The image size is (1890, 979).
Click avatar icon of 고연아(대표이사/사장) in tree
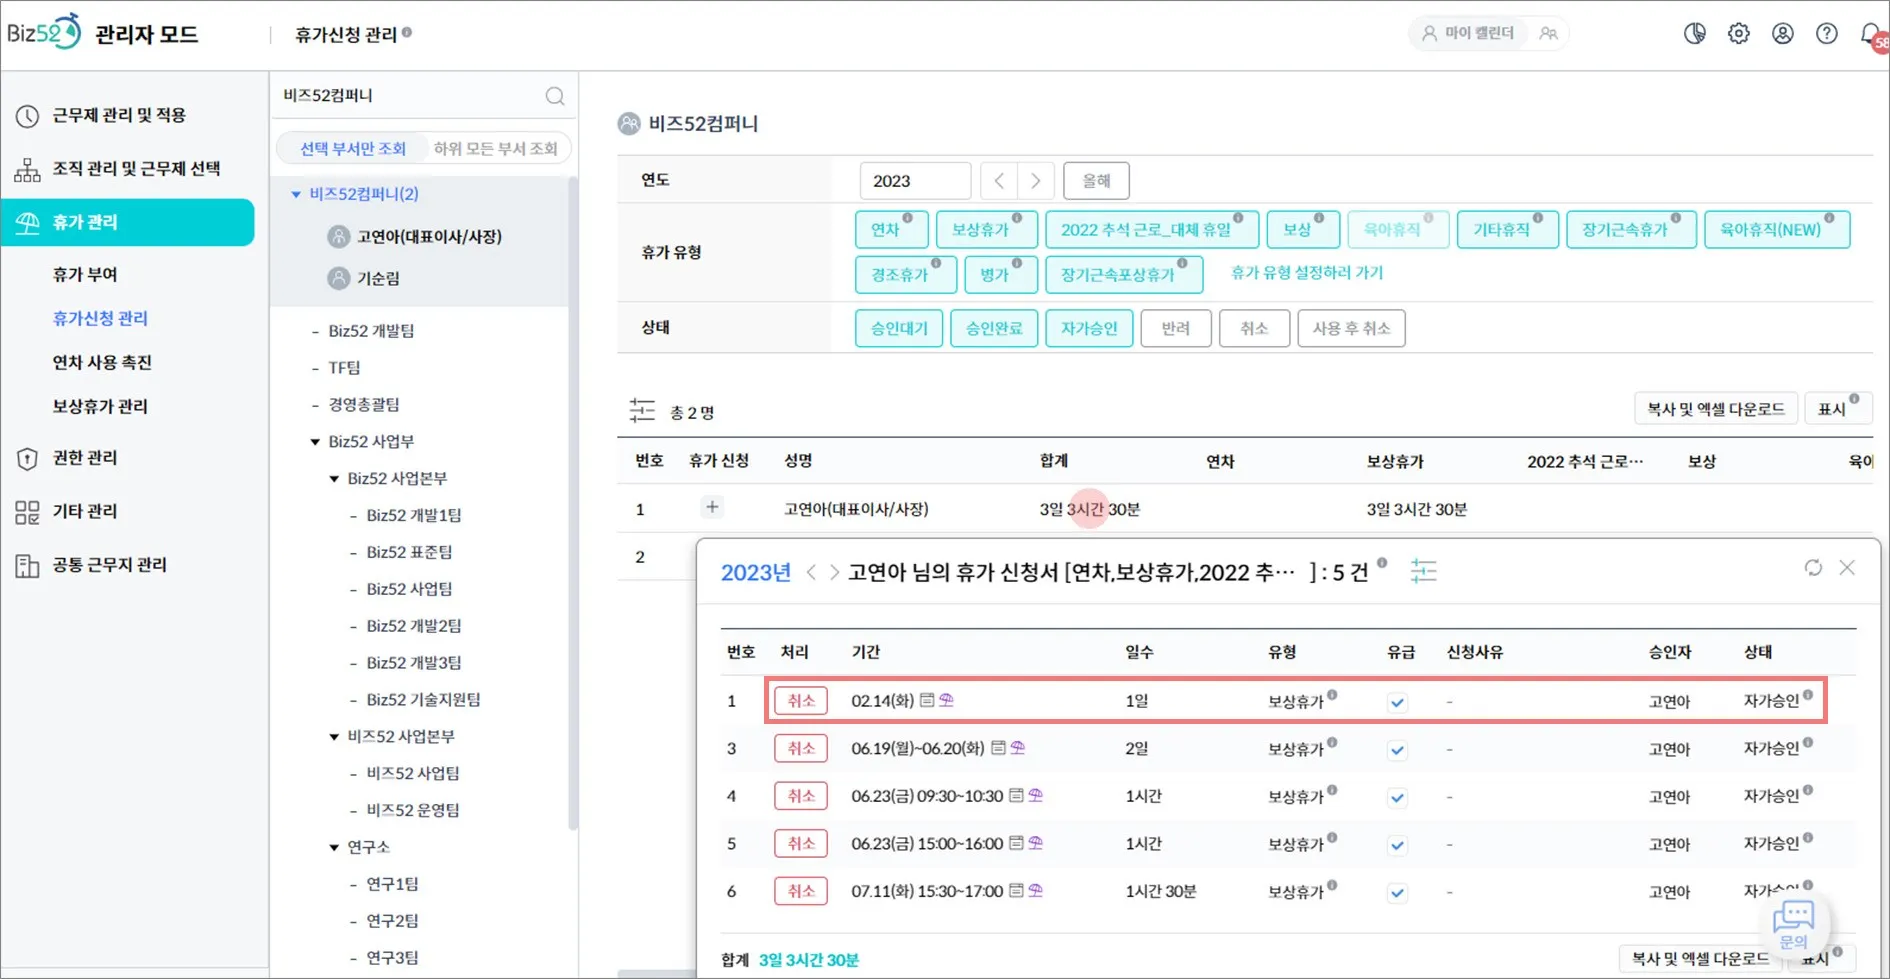[x=339, y=236]
